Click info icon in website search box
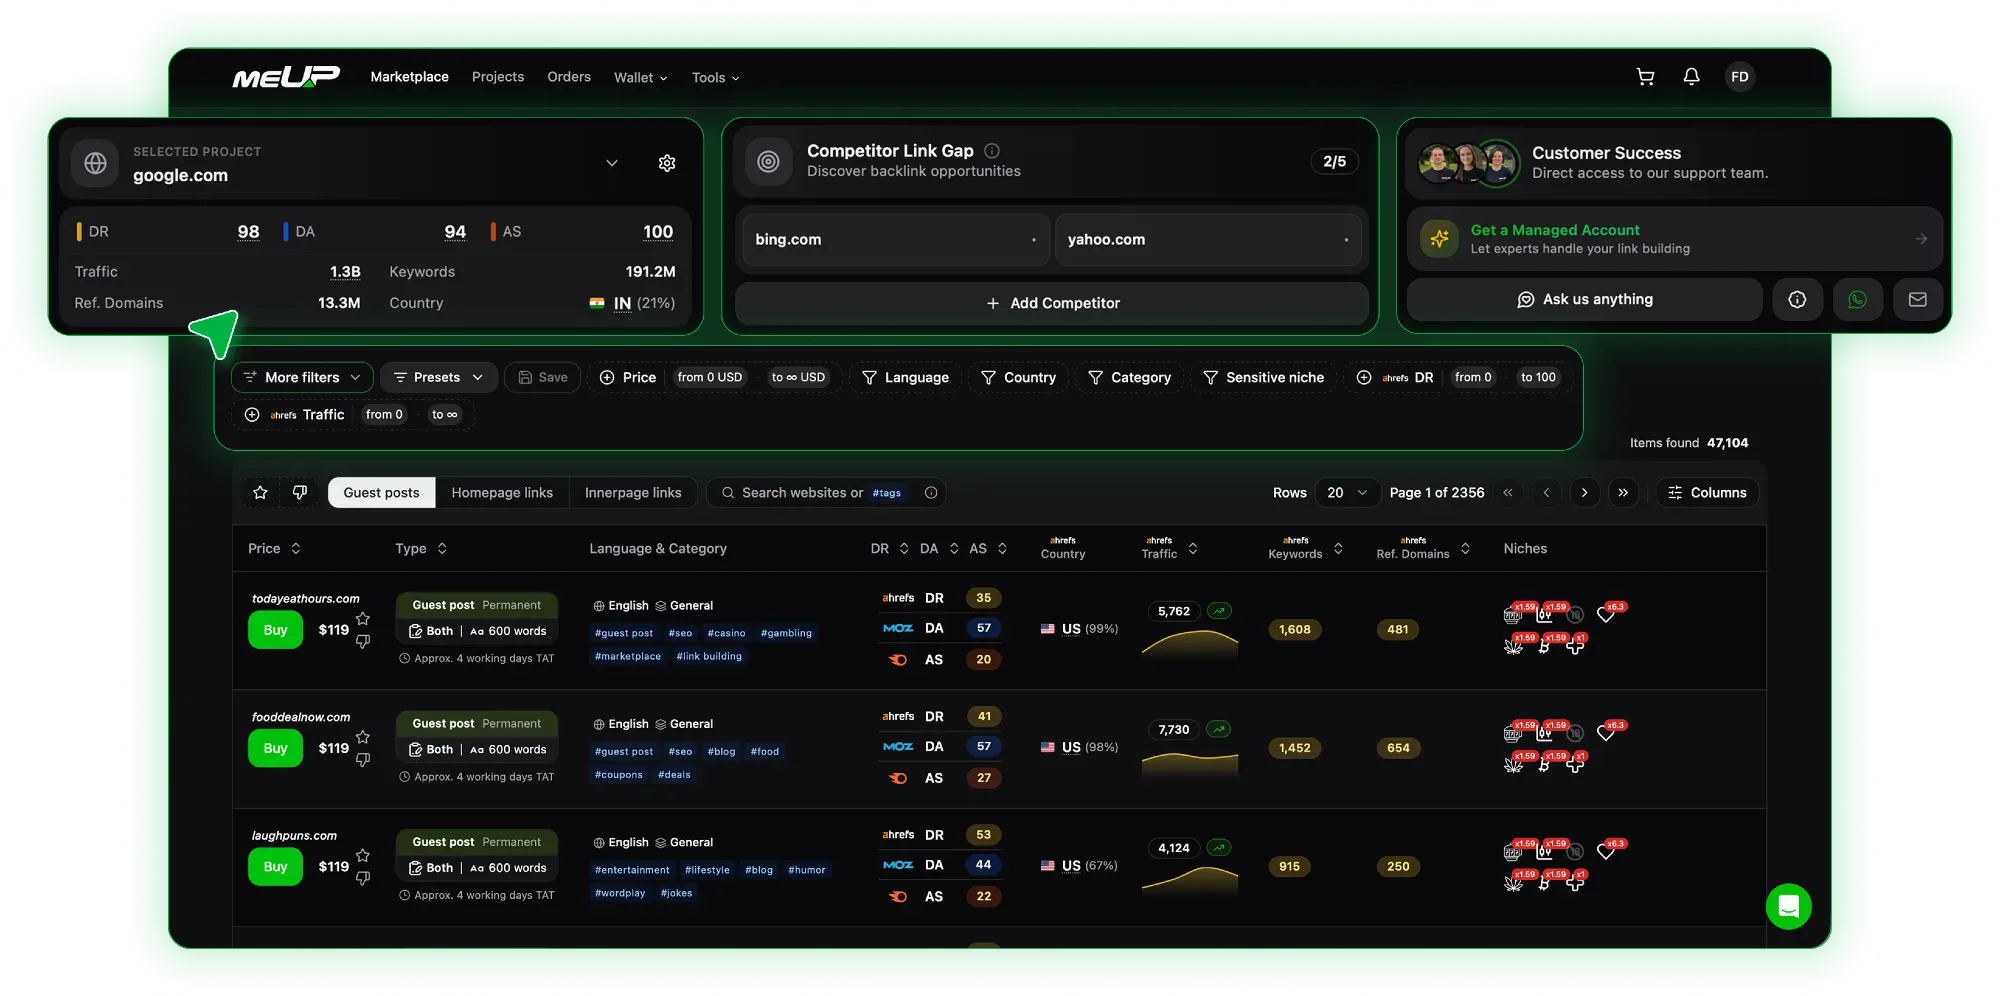This screenshot has width=2000, height=996. tap(931, 493)
